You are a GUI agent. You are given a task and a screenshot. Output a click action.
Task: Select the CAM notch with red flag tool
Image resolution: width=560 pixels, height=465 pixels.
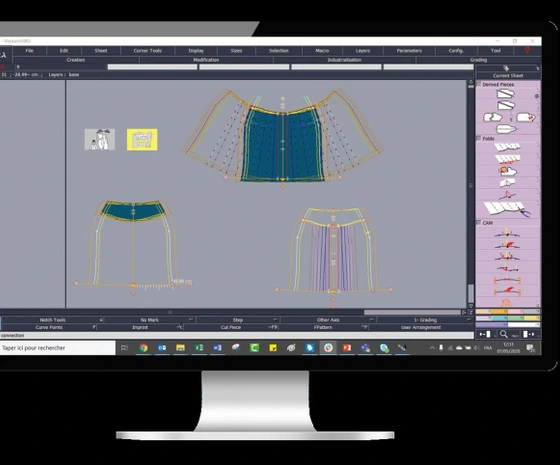point(508,245)
